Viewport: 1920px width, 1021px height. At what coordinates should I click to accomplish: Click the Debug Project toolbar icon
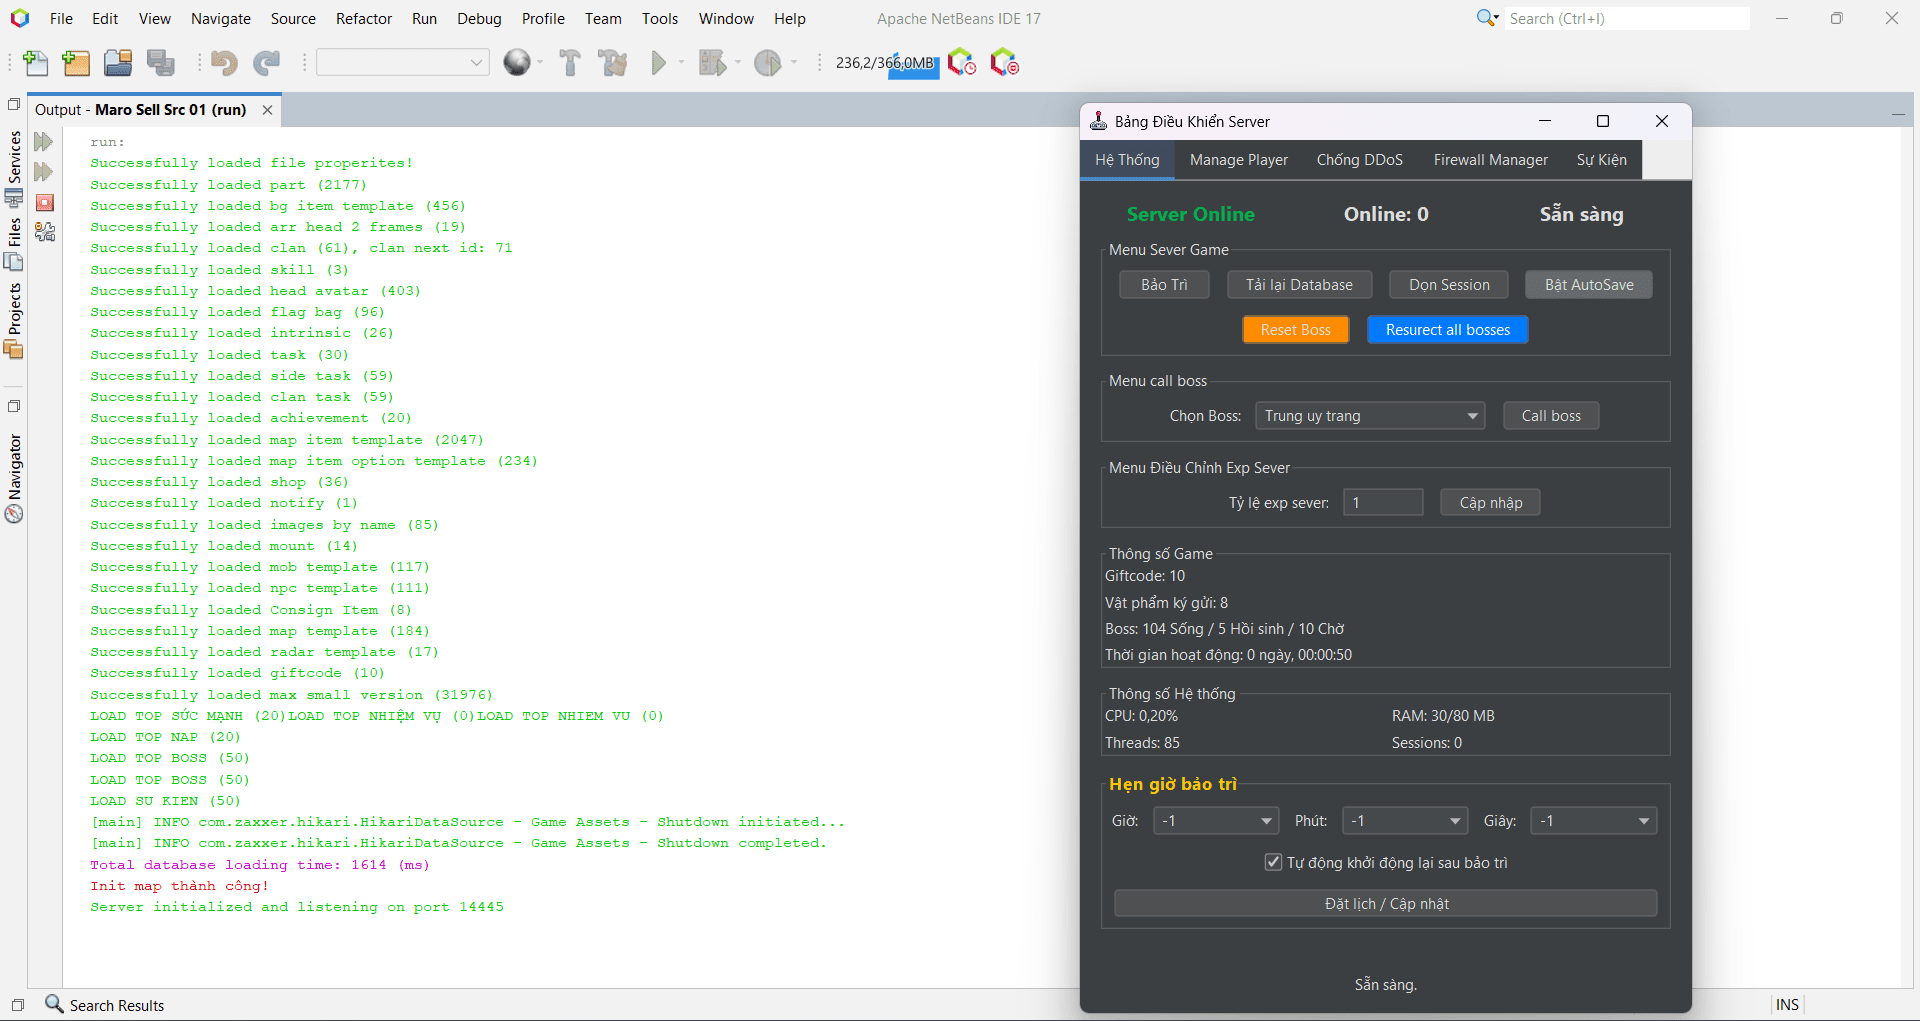tap(713, 63)
